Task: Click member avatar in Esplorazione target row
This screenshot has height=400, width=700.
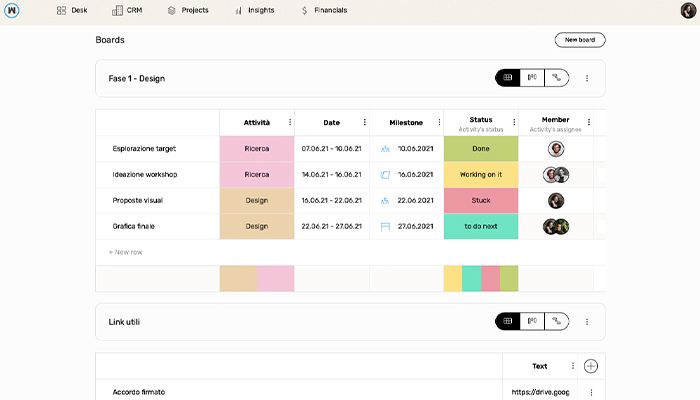Action: coord(556,149)
